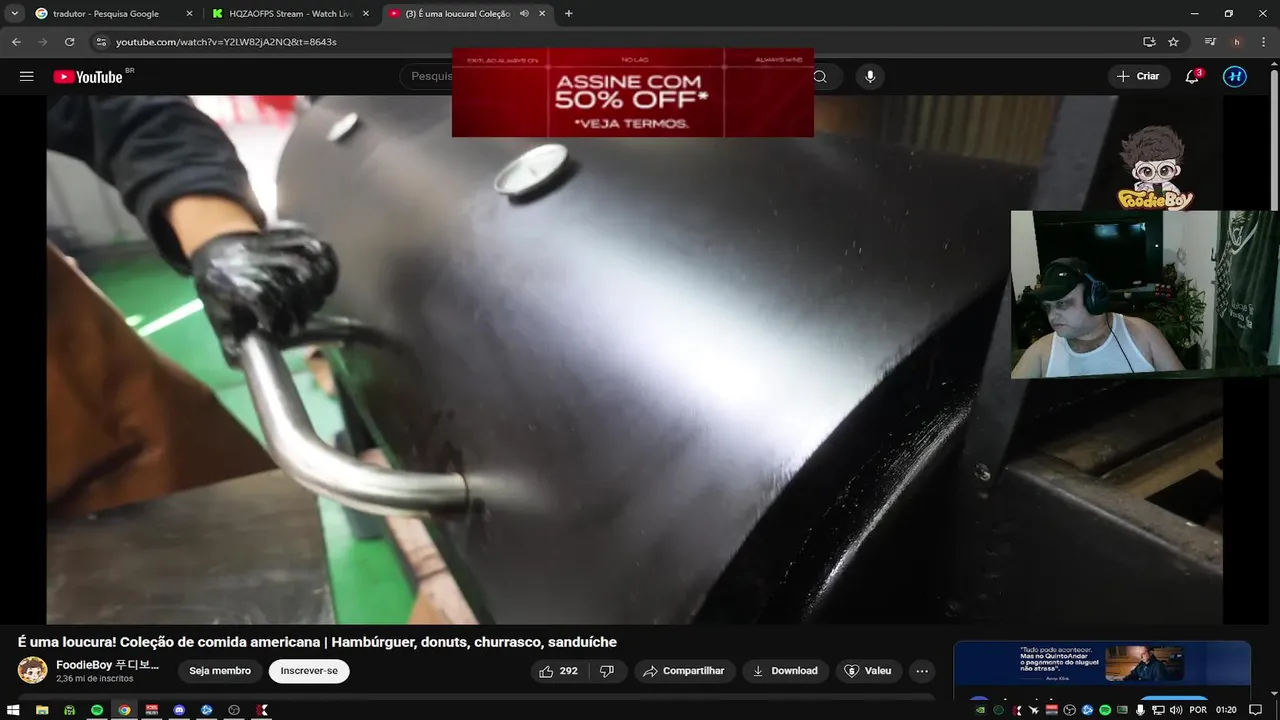
Task: Mute the tab via the speaker icon
Action: (524, 14)
